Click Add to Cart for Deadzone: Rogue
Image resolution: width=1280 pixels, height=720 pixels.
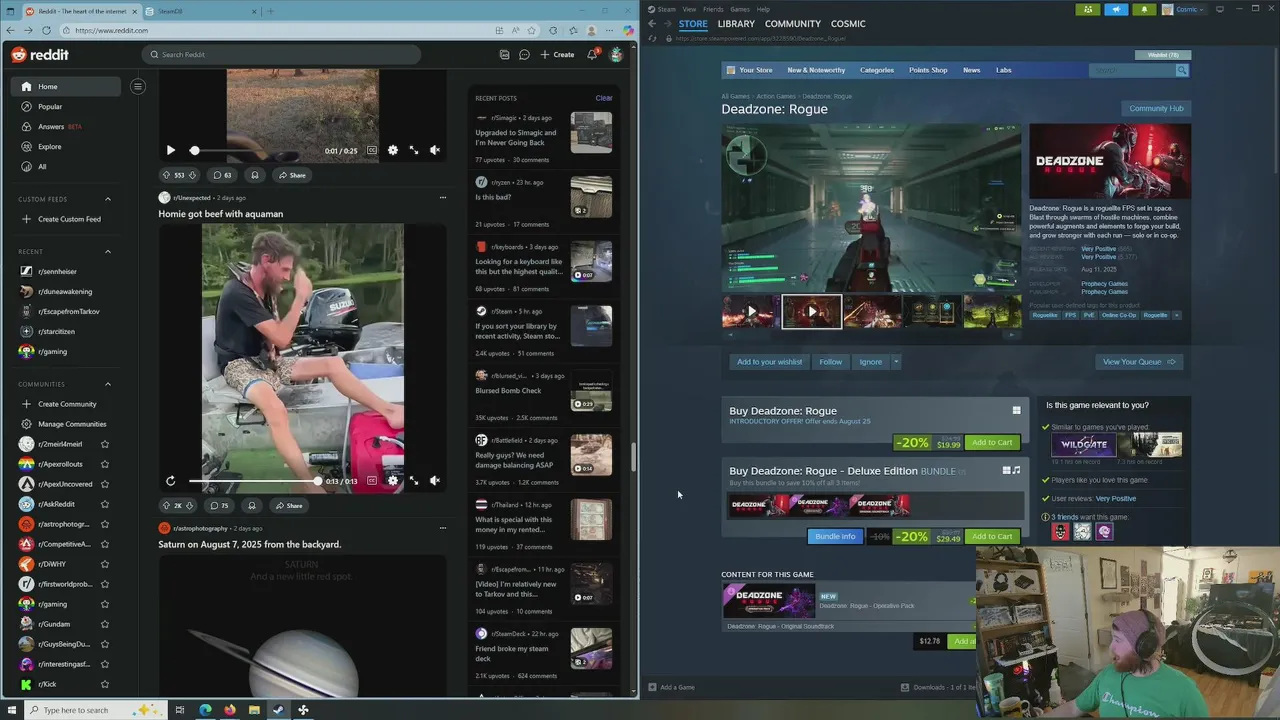click(x=992, y=442)
